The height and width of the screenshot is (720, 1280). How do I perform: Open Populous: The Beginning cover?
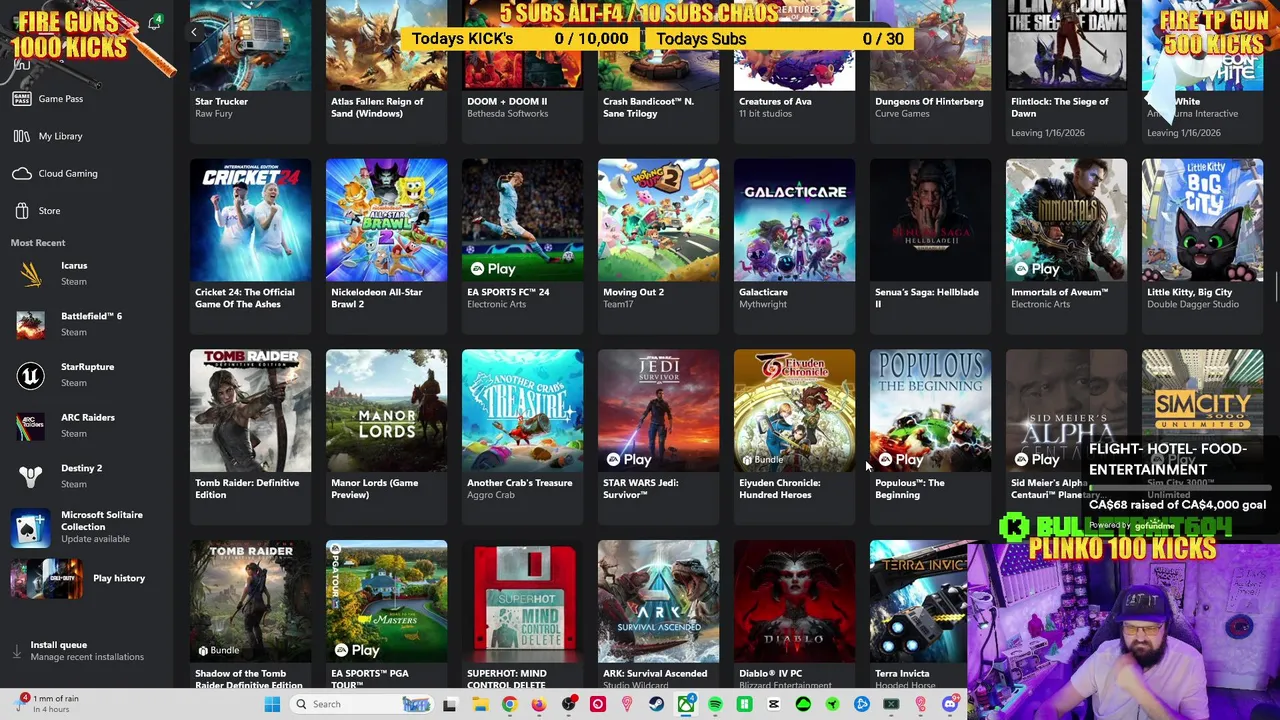(x=930, y=410)
